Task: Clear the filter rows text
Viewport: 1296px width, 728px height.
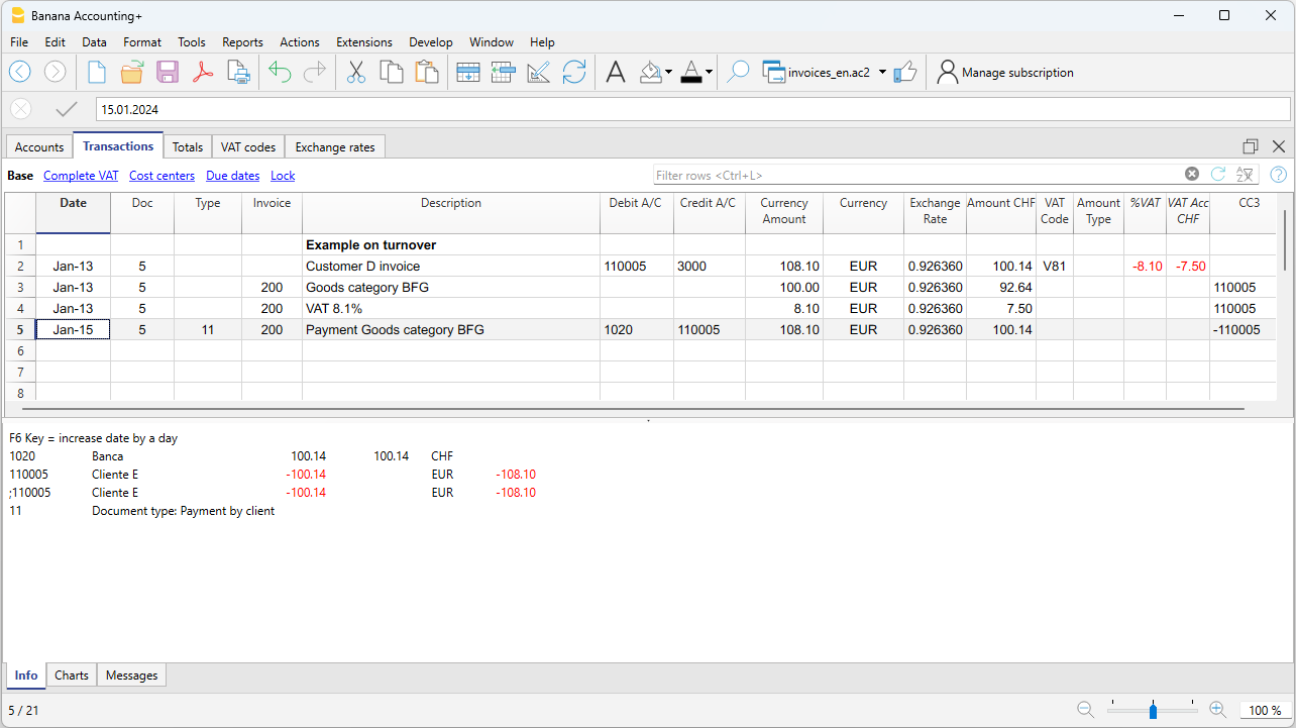Action: pos(1191,174)
